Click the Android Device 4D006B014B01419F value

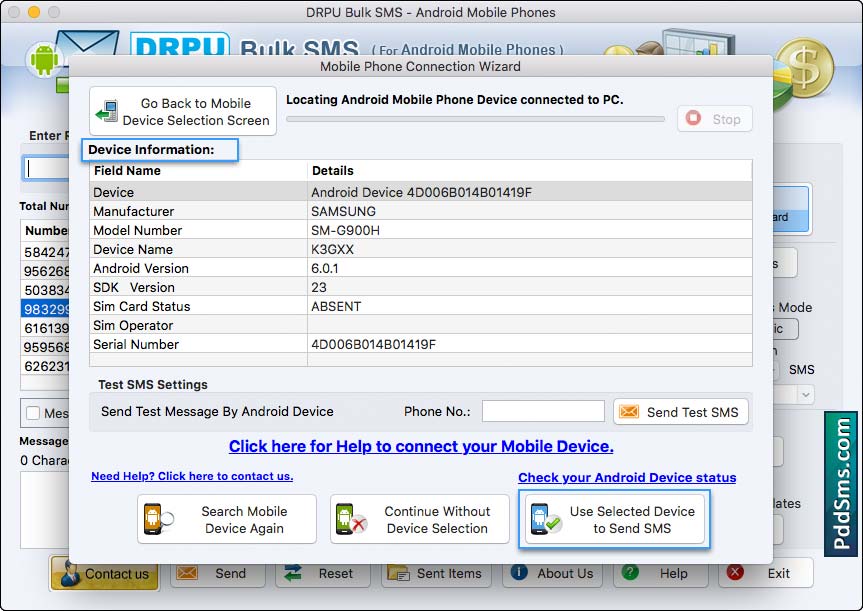422,192
